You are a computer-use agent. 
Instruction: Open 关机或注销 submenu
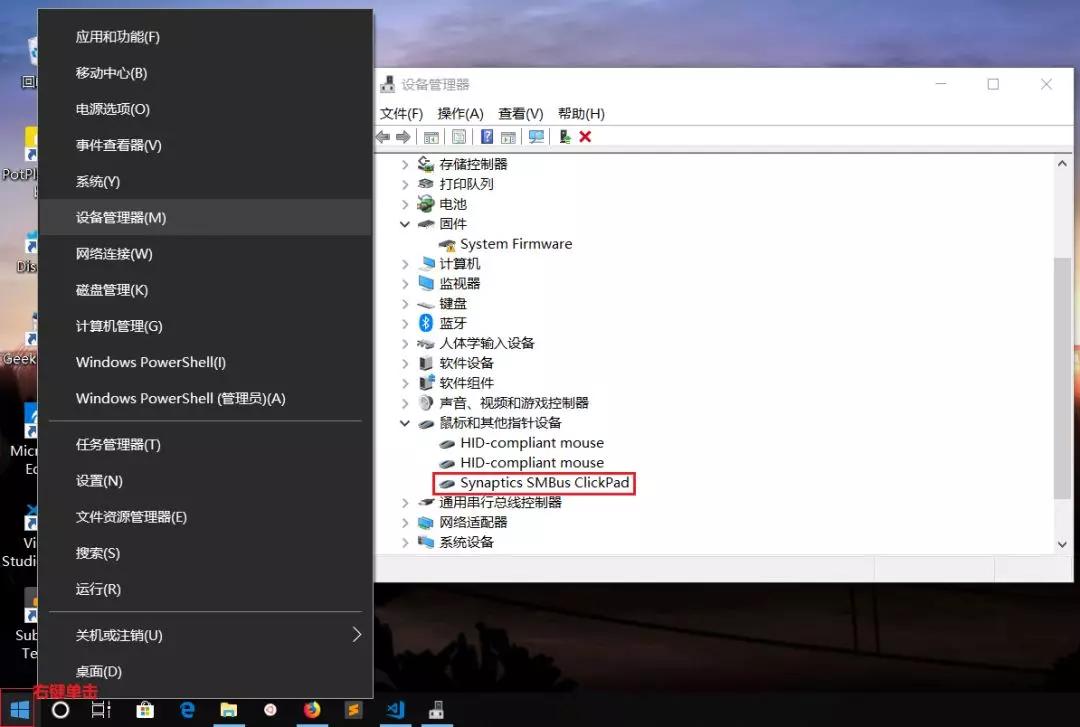pyautogui.click(x=120, y=634)
